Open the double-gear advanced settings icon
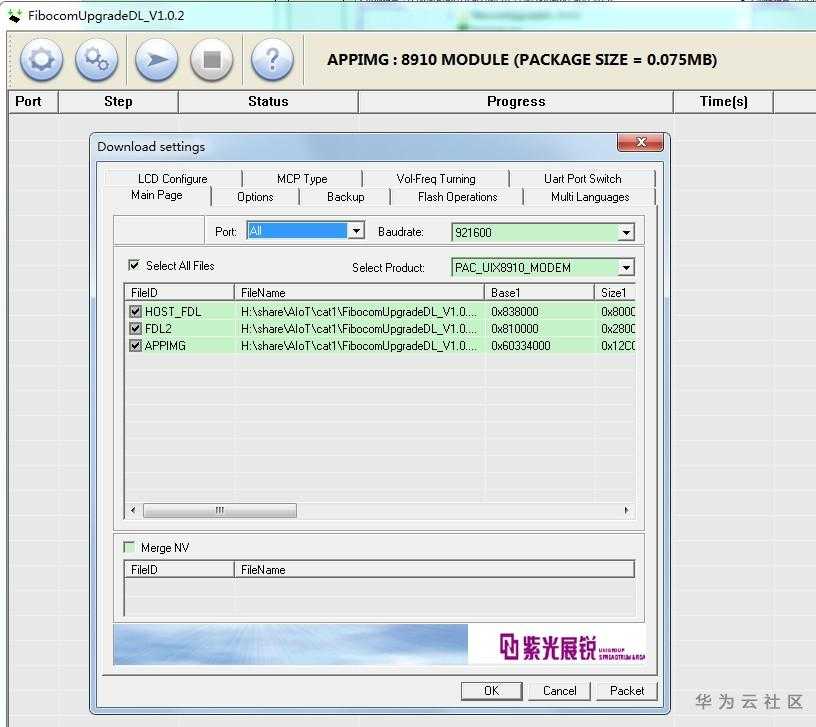 tap(97, 59)
